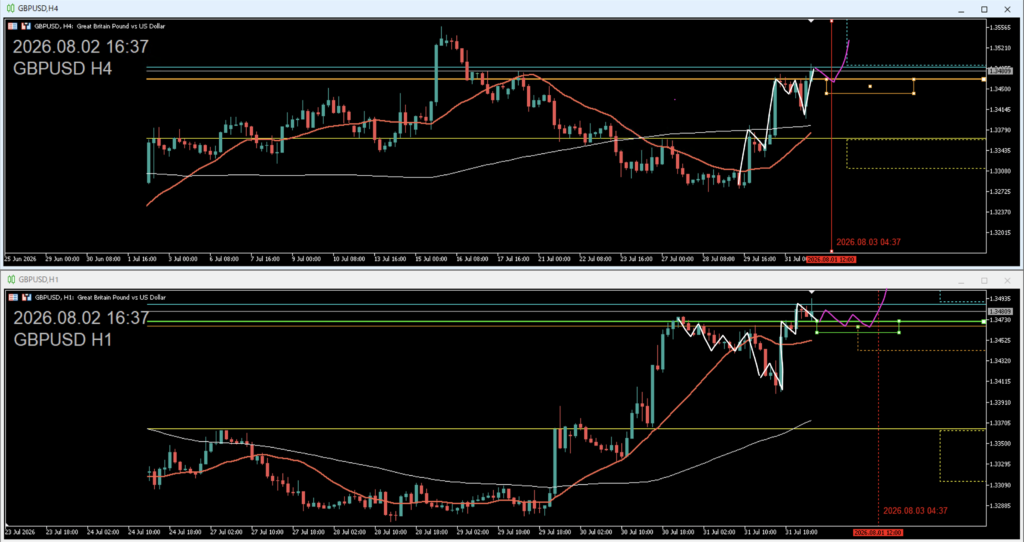The image size is (1024, 542).
Task: Click the green candlestick icon in GBPUSD,H1 title bar
Action: click(x=11, y=279)
